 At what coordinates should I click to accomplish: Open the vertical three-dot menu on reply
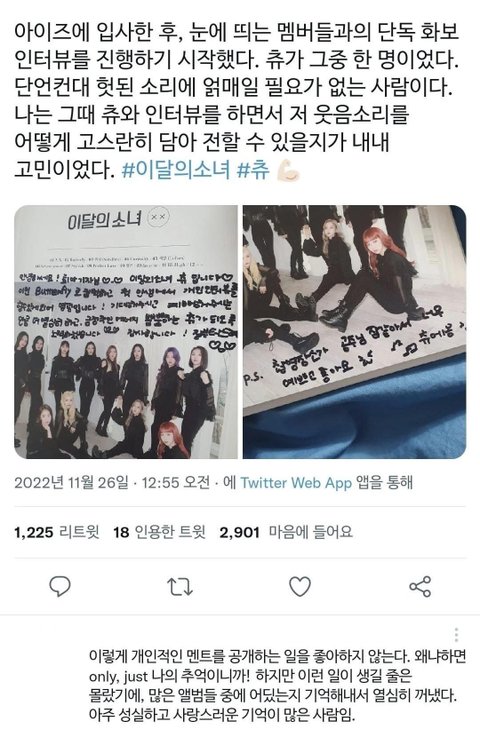pyautogui.click(x=456, y=635)
